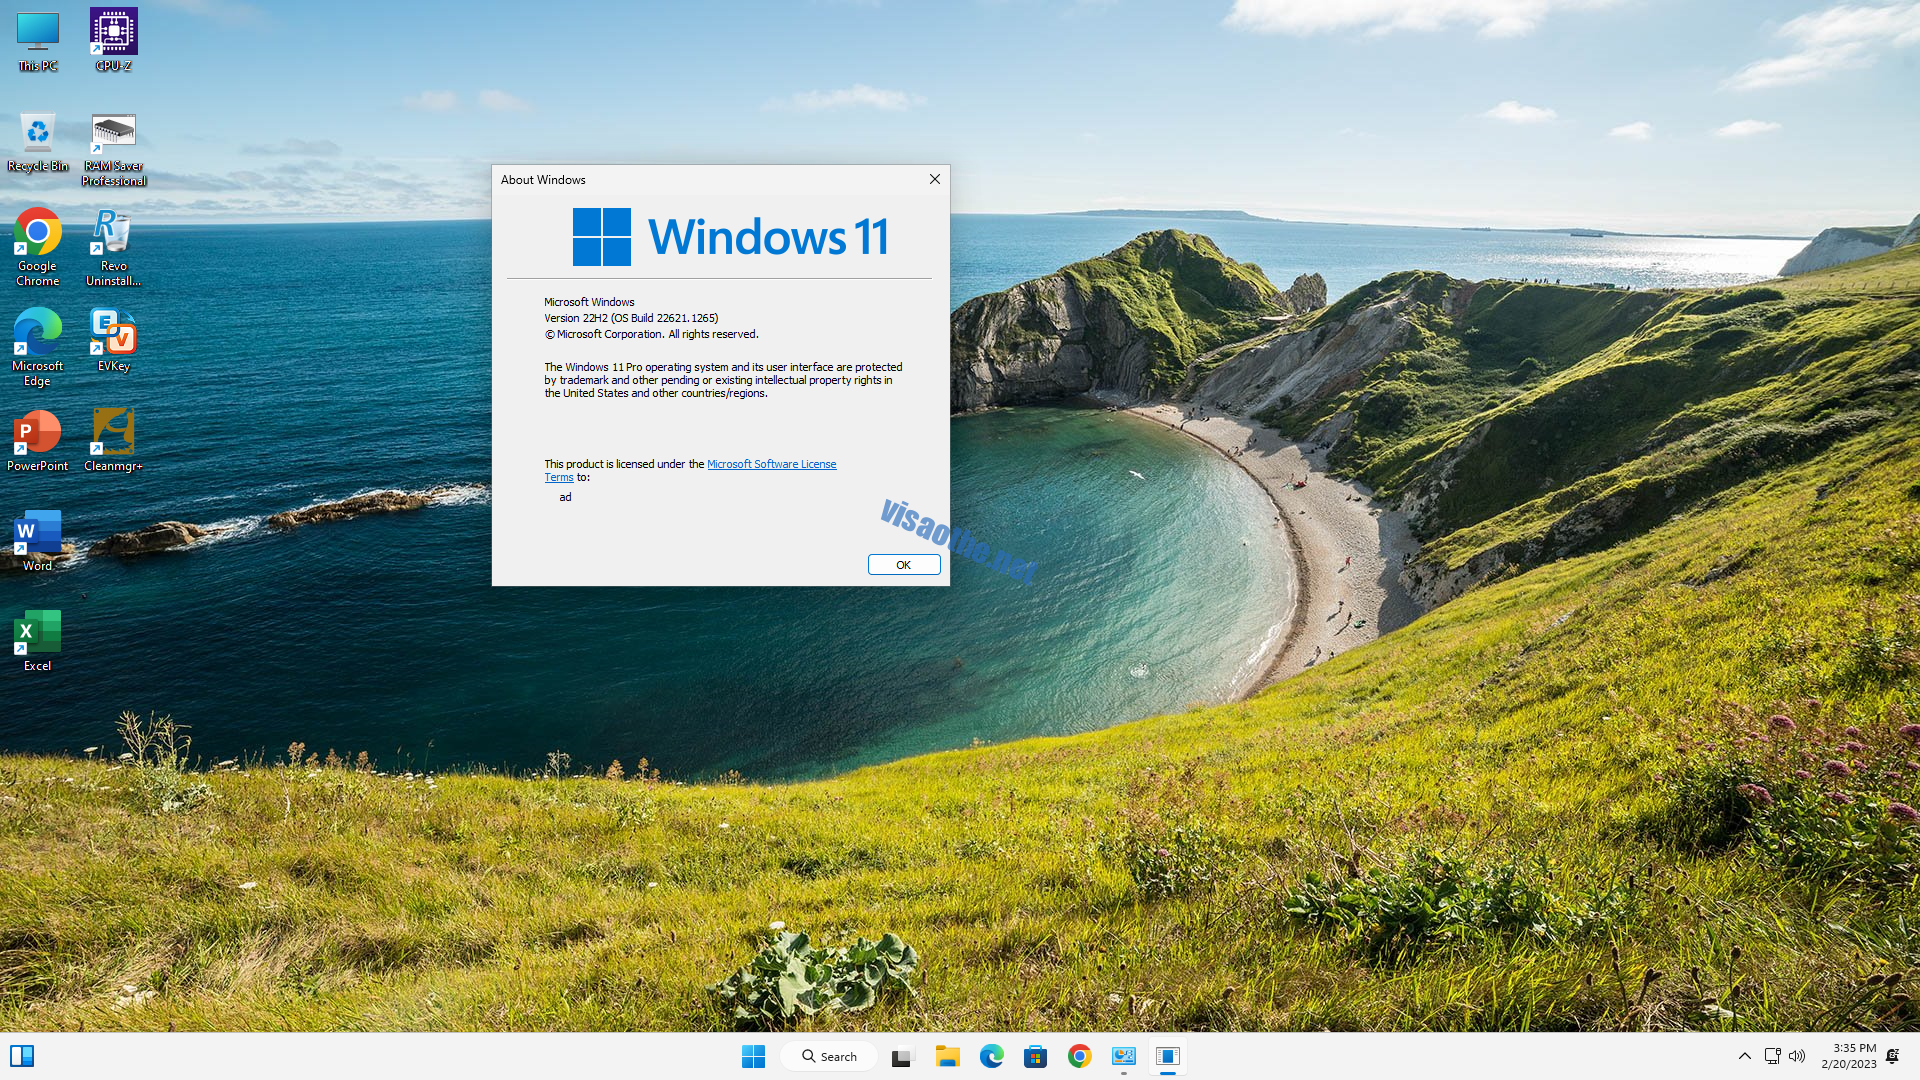Image resolution: width=1920 pixels, height=1080 pixels.
Task: Show hidden system tray icons
Action: (1745, 1056)
